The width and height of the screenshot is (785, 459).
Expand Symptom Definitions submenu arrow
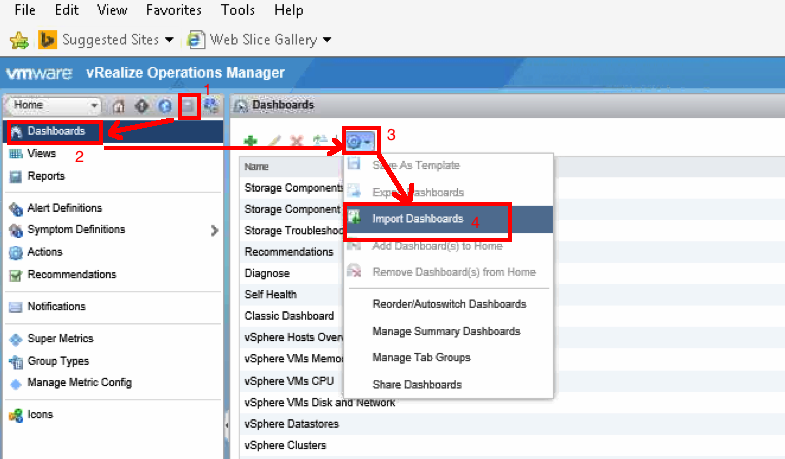click(214, 230)
